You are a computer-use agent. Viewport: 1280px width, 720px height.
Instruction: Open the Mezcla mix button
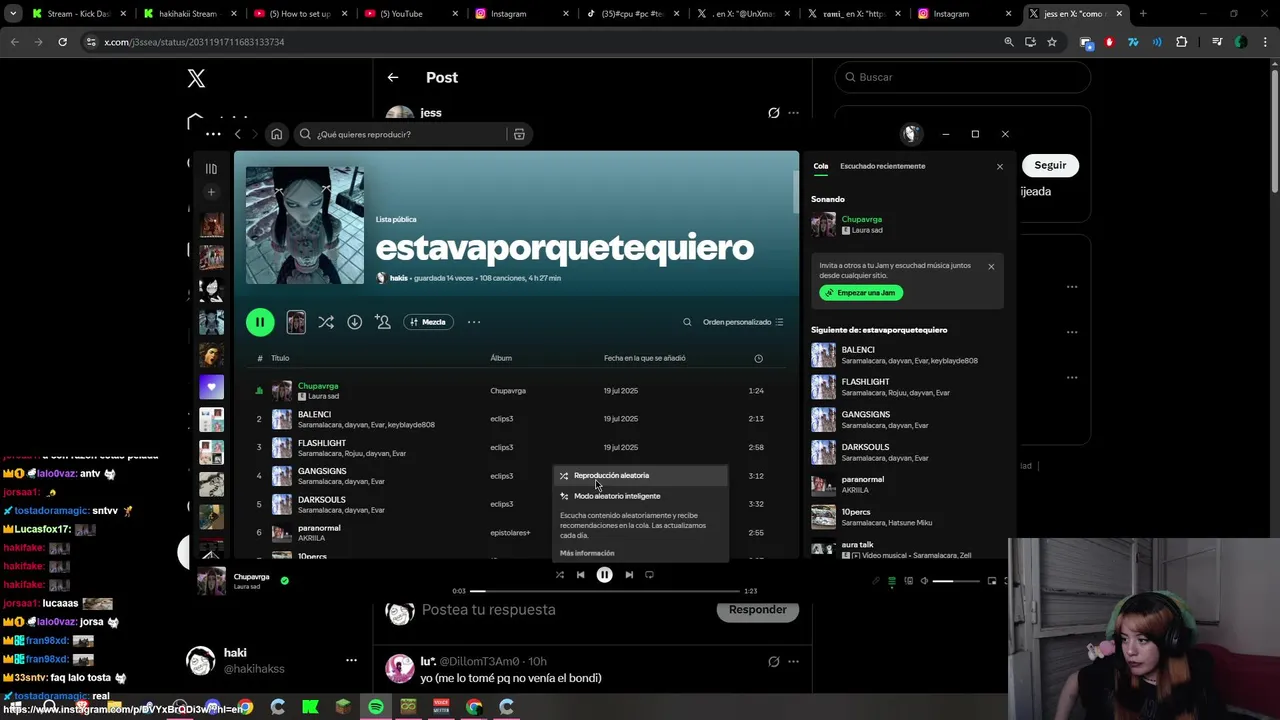[427, 322]
